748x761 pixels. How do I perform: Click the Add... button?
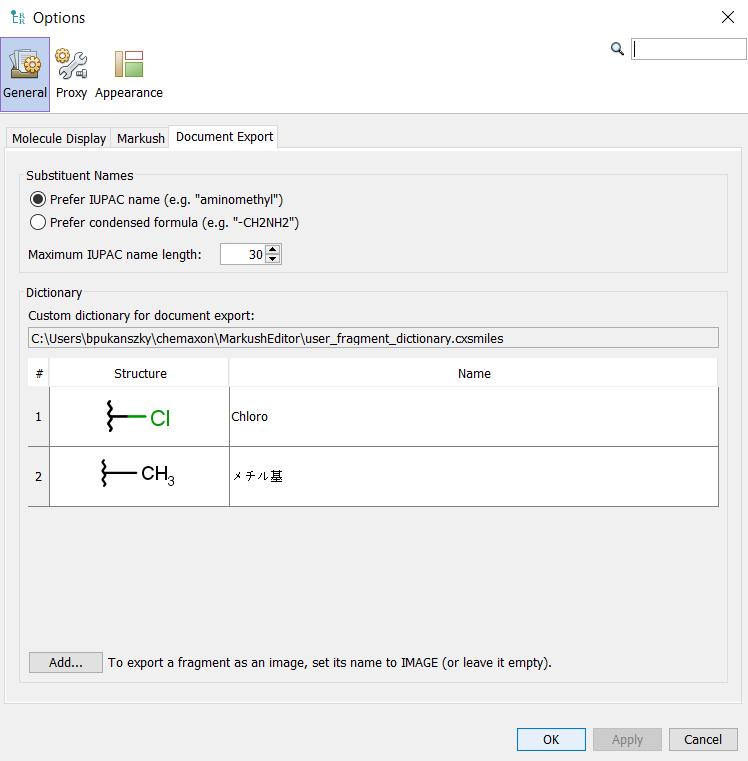(66, 662)
